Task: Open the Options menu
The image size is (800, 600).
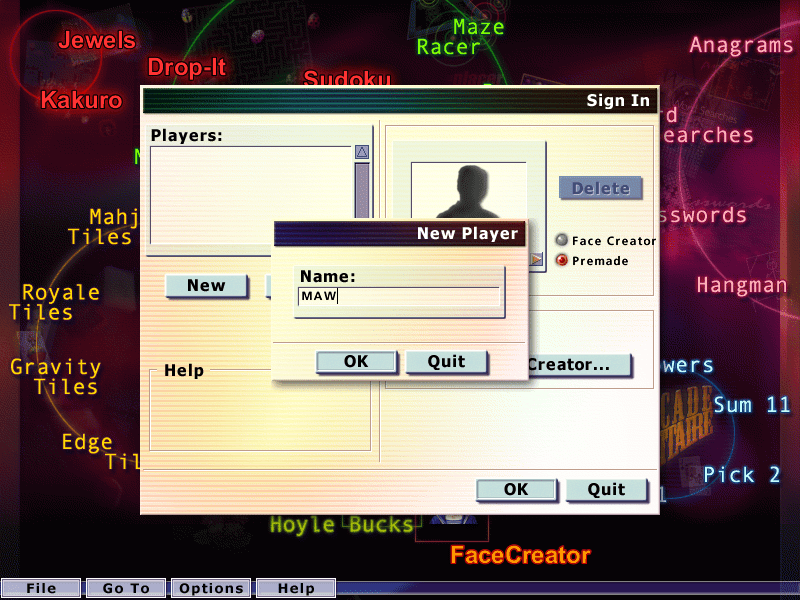Action: pos(211,588)
